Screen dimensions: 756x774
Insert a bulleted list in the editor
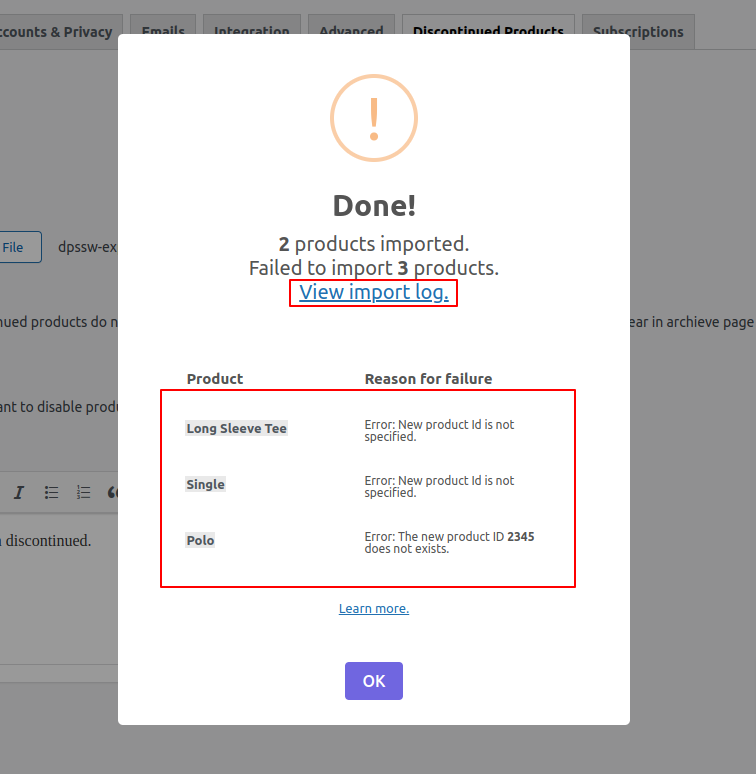(52, 492)
